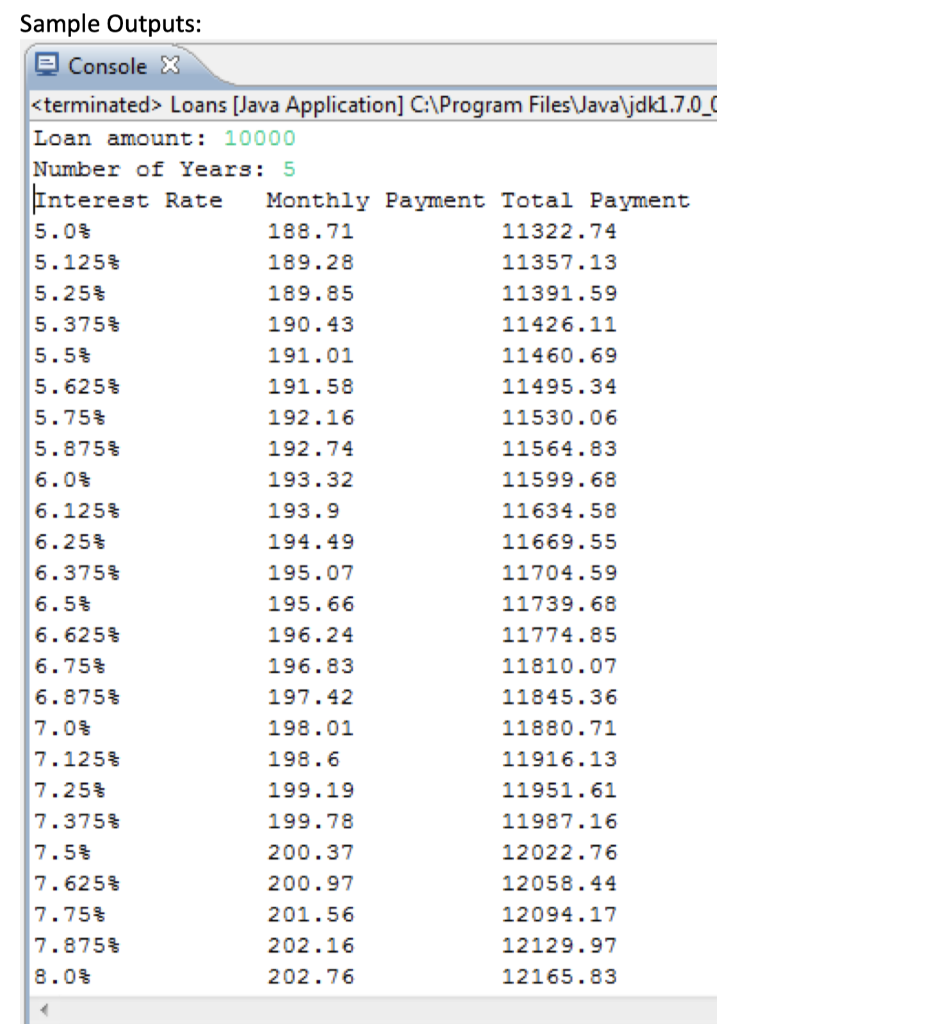Screen dimensions: 925x1024
Task: Click monthly payment 188.71
Action: [310, 231]
